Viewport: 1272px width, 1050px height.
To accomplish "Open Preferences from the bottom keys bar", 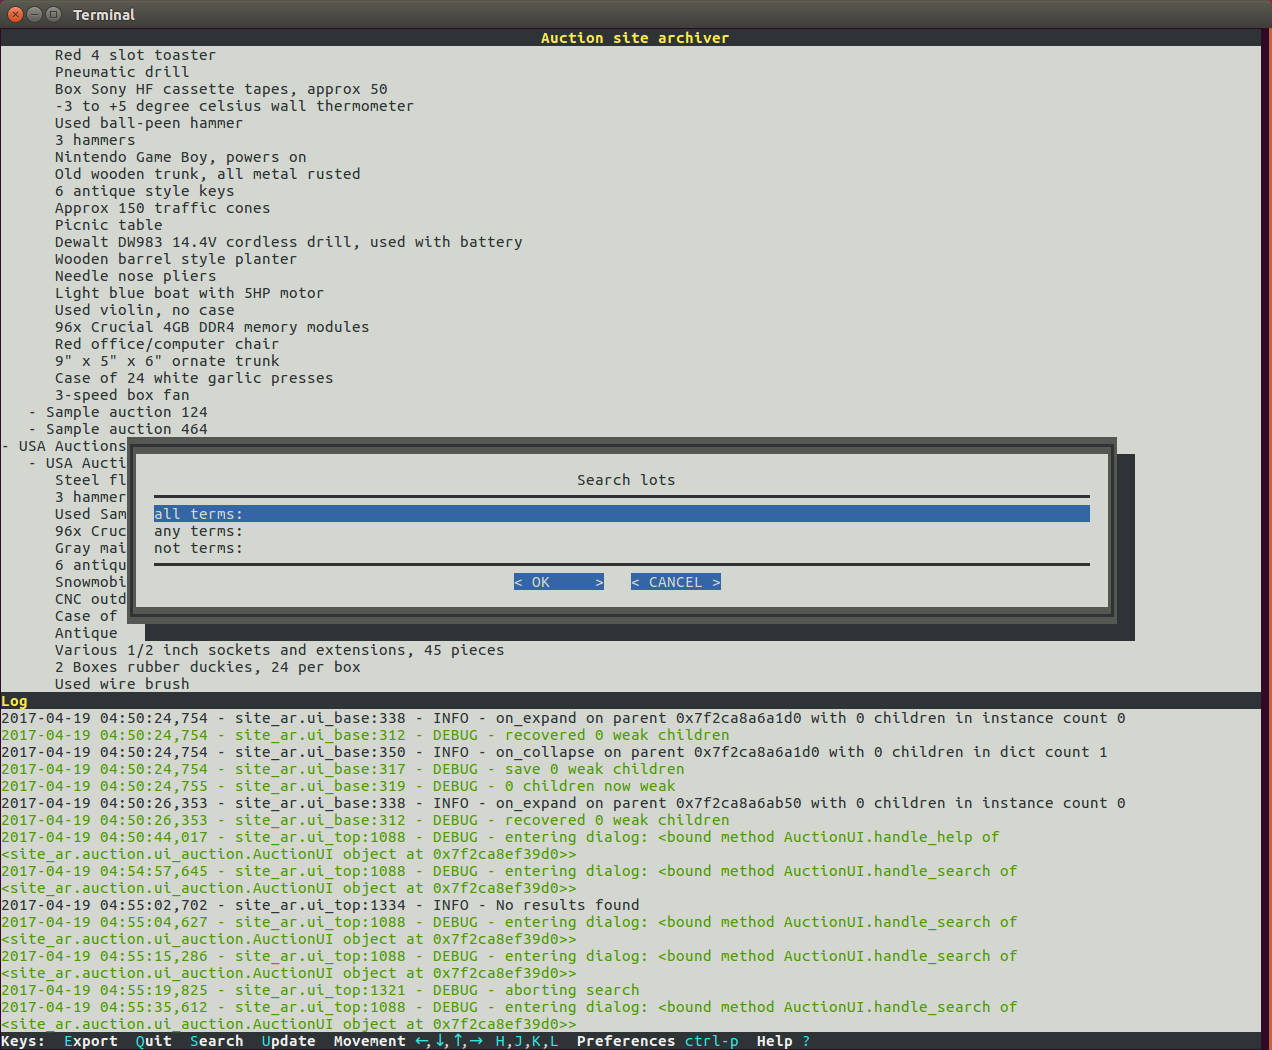I will tap(657, 1041).
